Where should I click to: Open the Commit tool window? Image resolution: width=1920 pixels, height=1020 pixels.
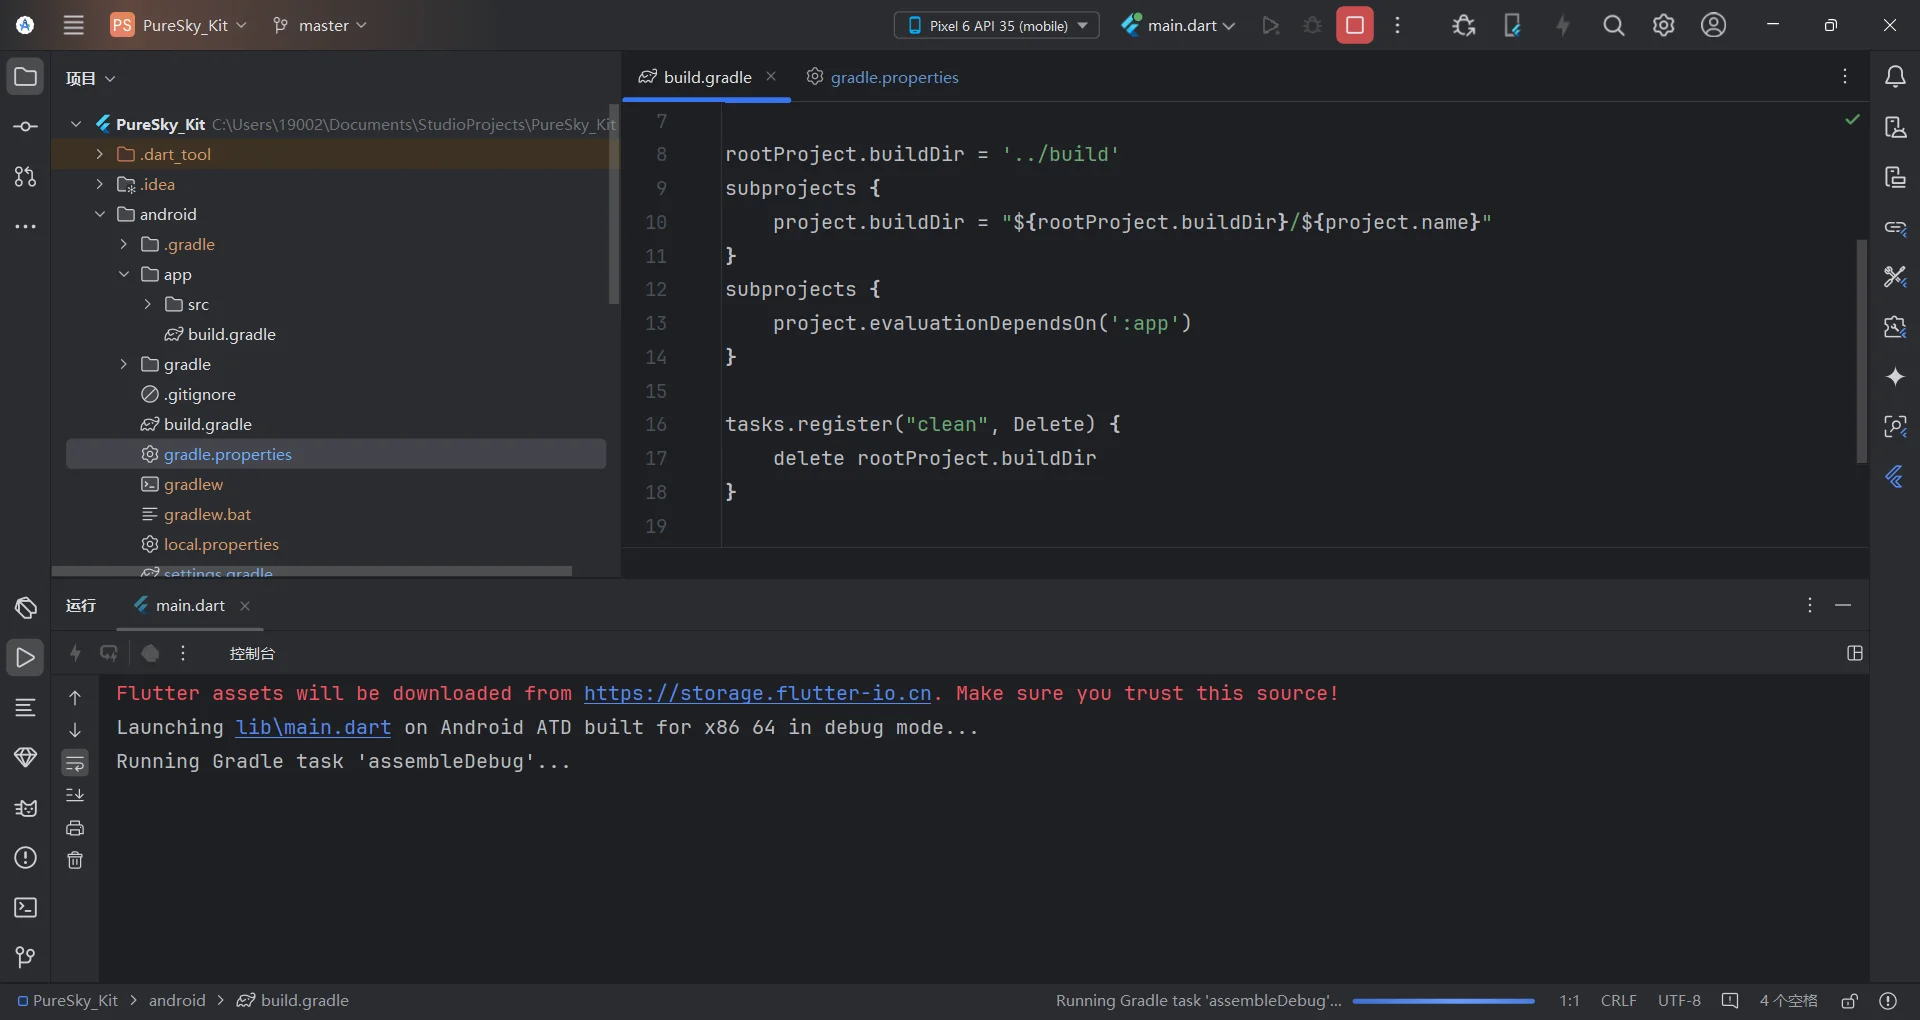(26, 127)
